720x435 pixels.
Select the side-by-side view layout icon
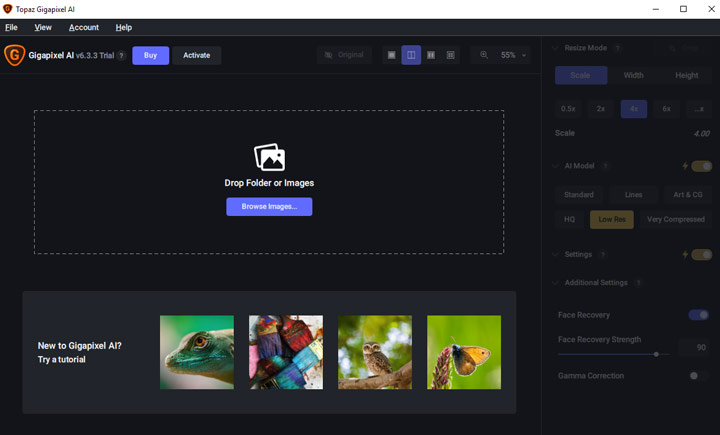click(x=431, y=55)
